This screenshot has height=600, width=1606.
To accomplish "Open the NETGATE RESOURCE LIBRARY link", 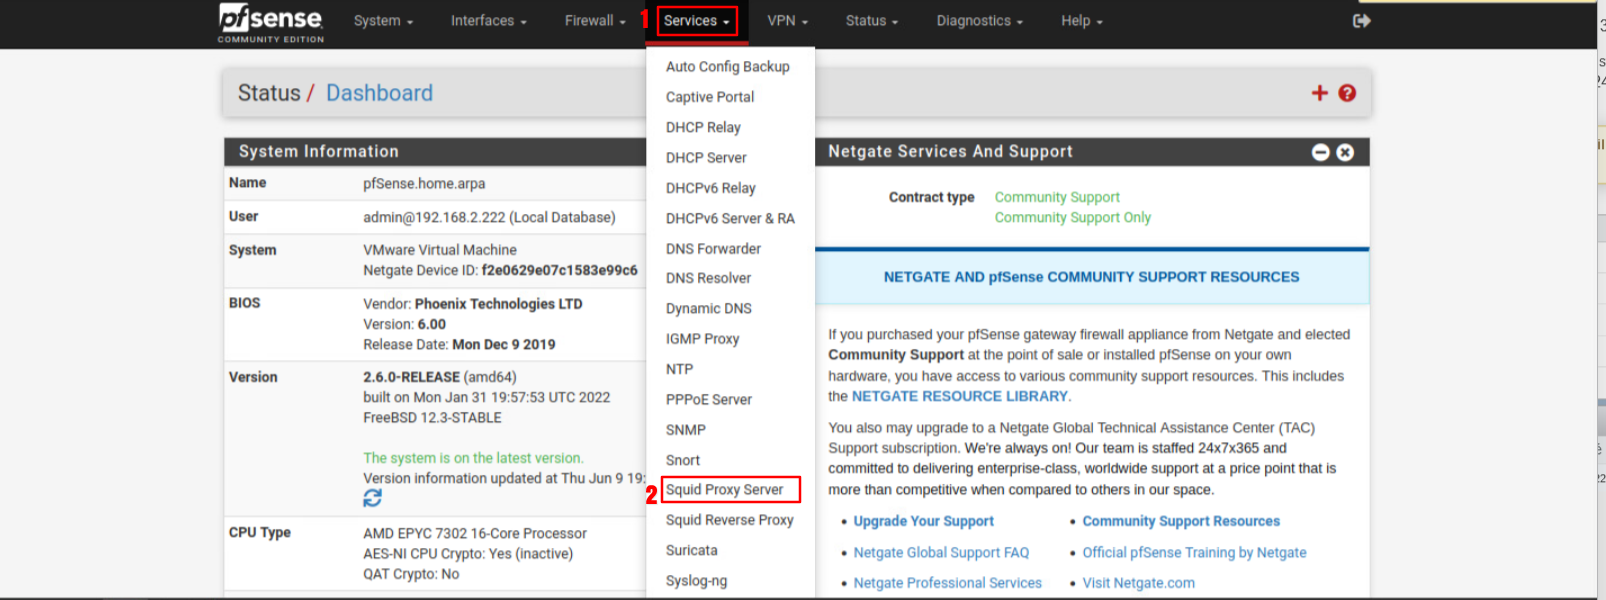I will [x=959, y=396].
